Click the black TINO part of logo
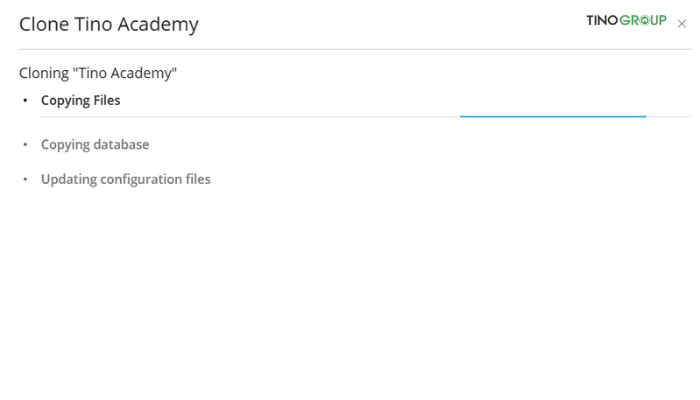The height and width of the screenshot is (400, 700). [x=602, y=21]
